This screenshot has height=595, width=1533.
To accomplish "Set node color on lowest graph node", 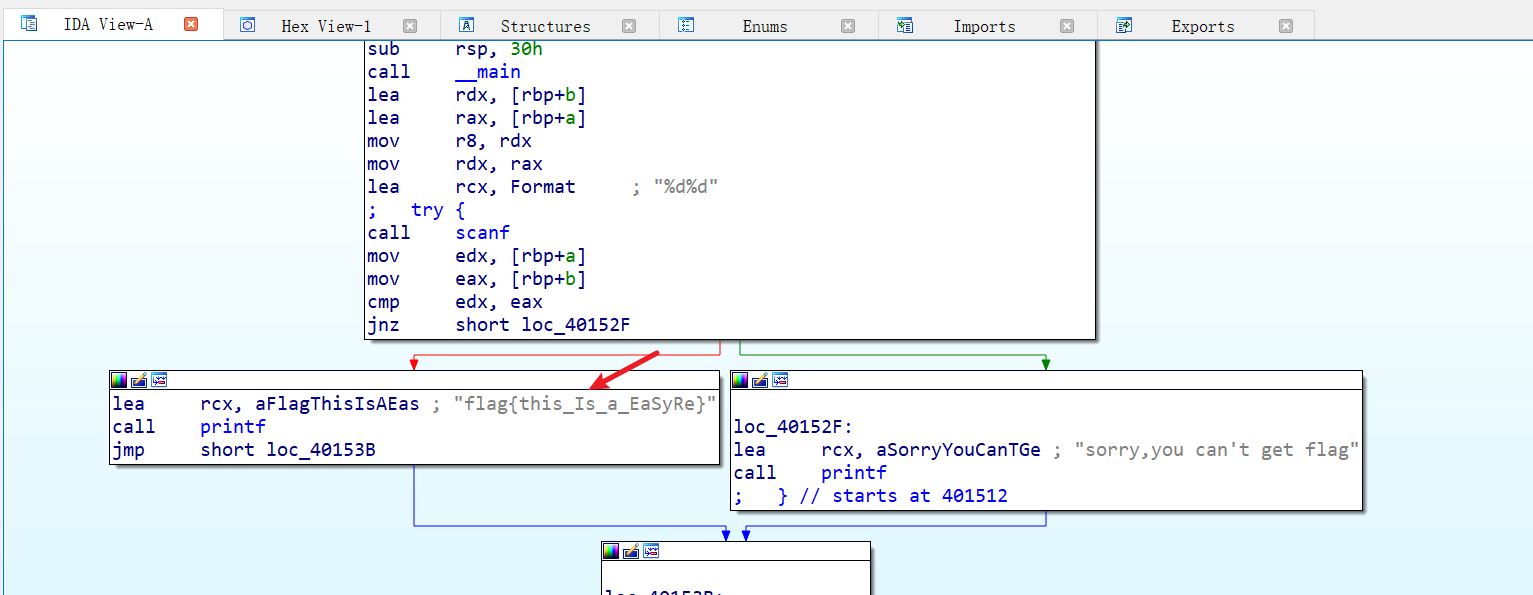I will (x=611, y=551).
